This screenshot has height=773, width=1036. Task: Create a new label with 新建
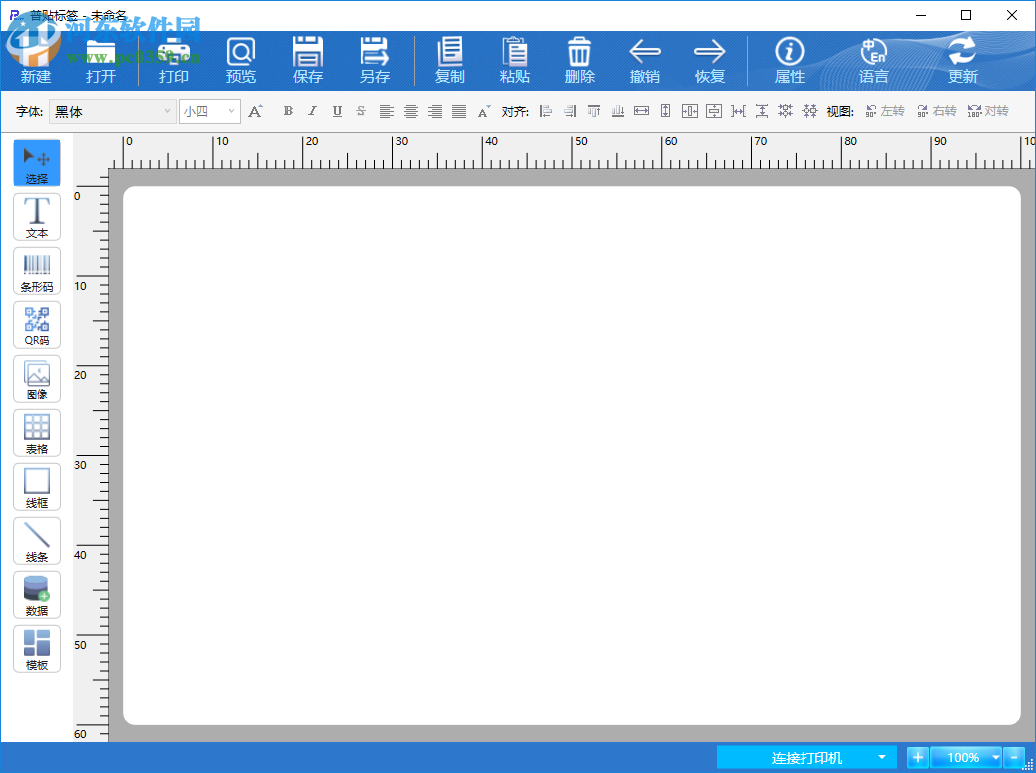click(x=36, y=61)
